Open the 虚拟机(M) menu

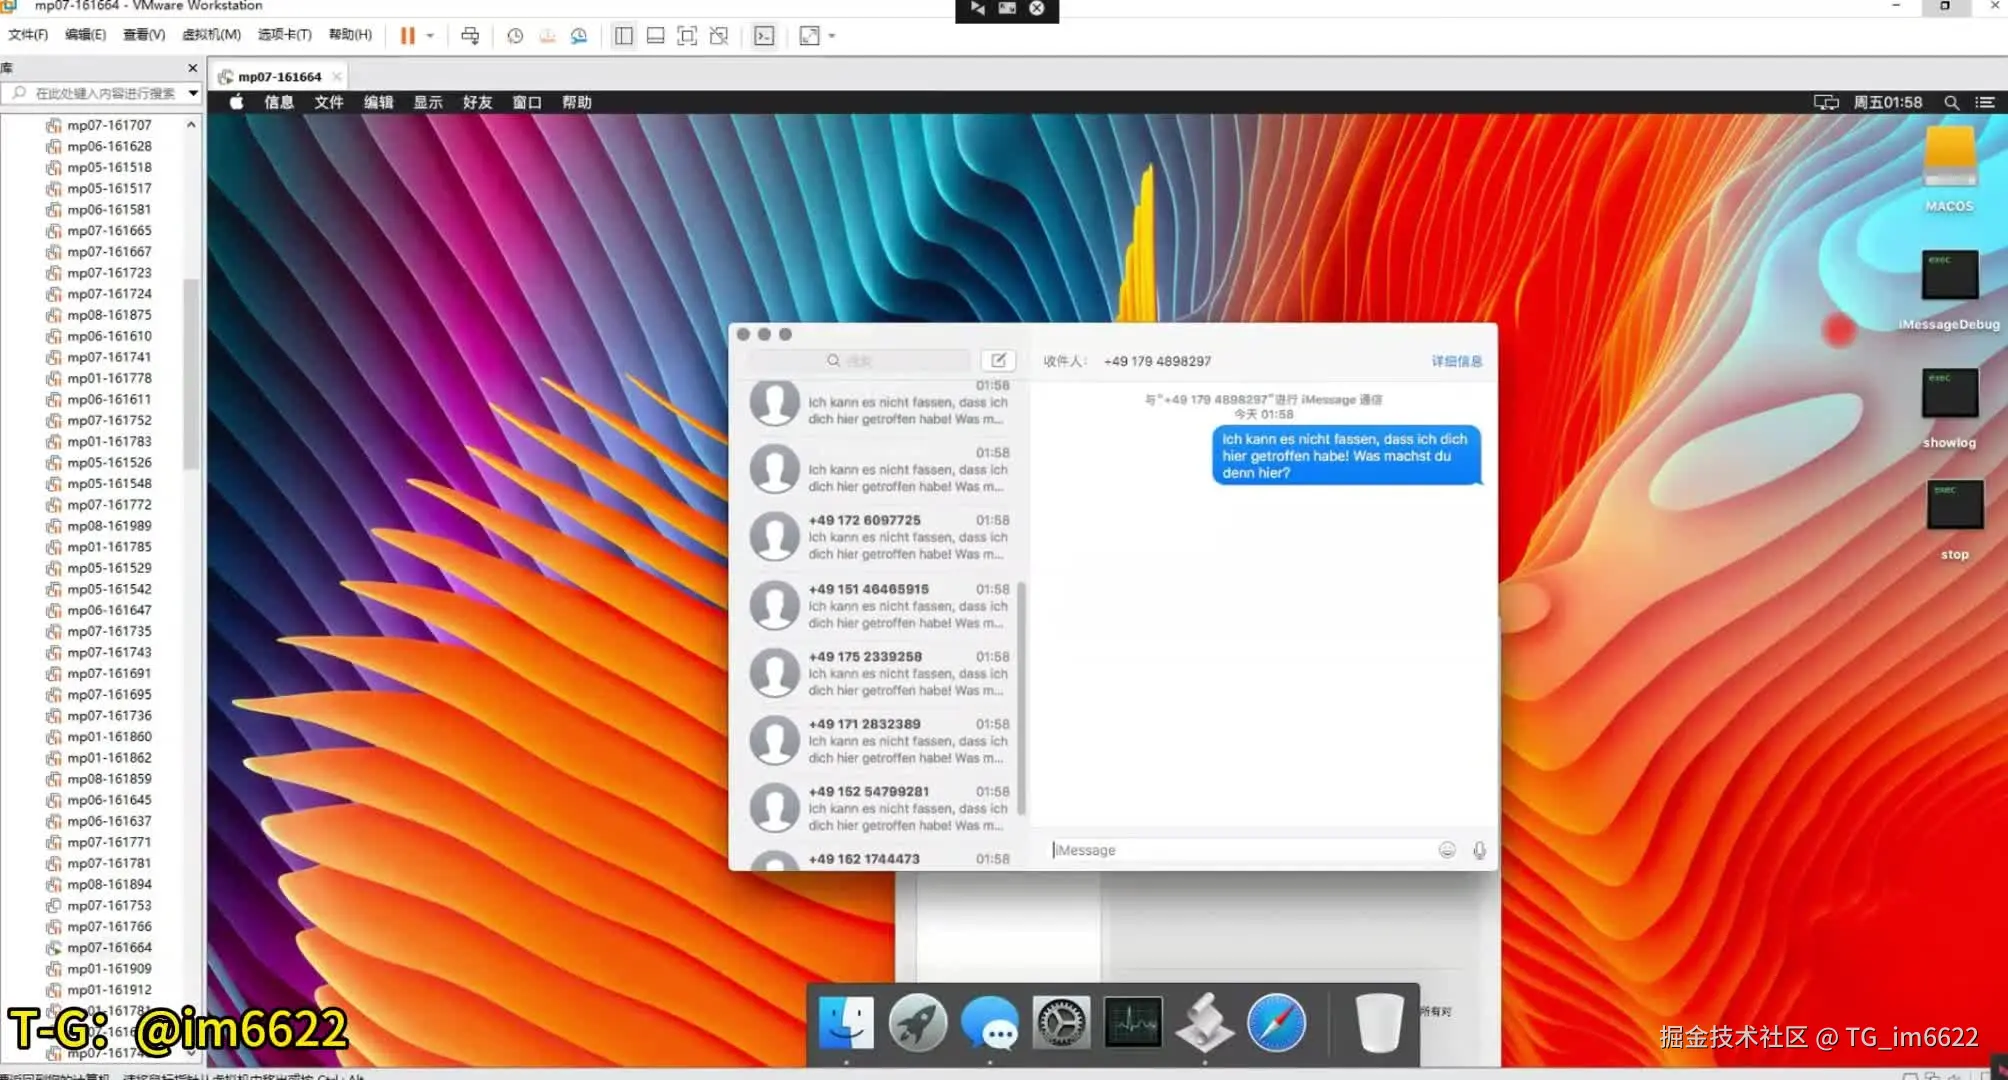pos(211,34)
